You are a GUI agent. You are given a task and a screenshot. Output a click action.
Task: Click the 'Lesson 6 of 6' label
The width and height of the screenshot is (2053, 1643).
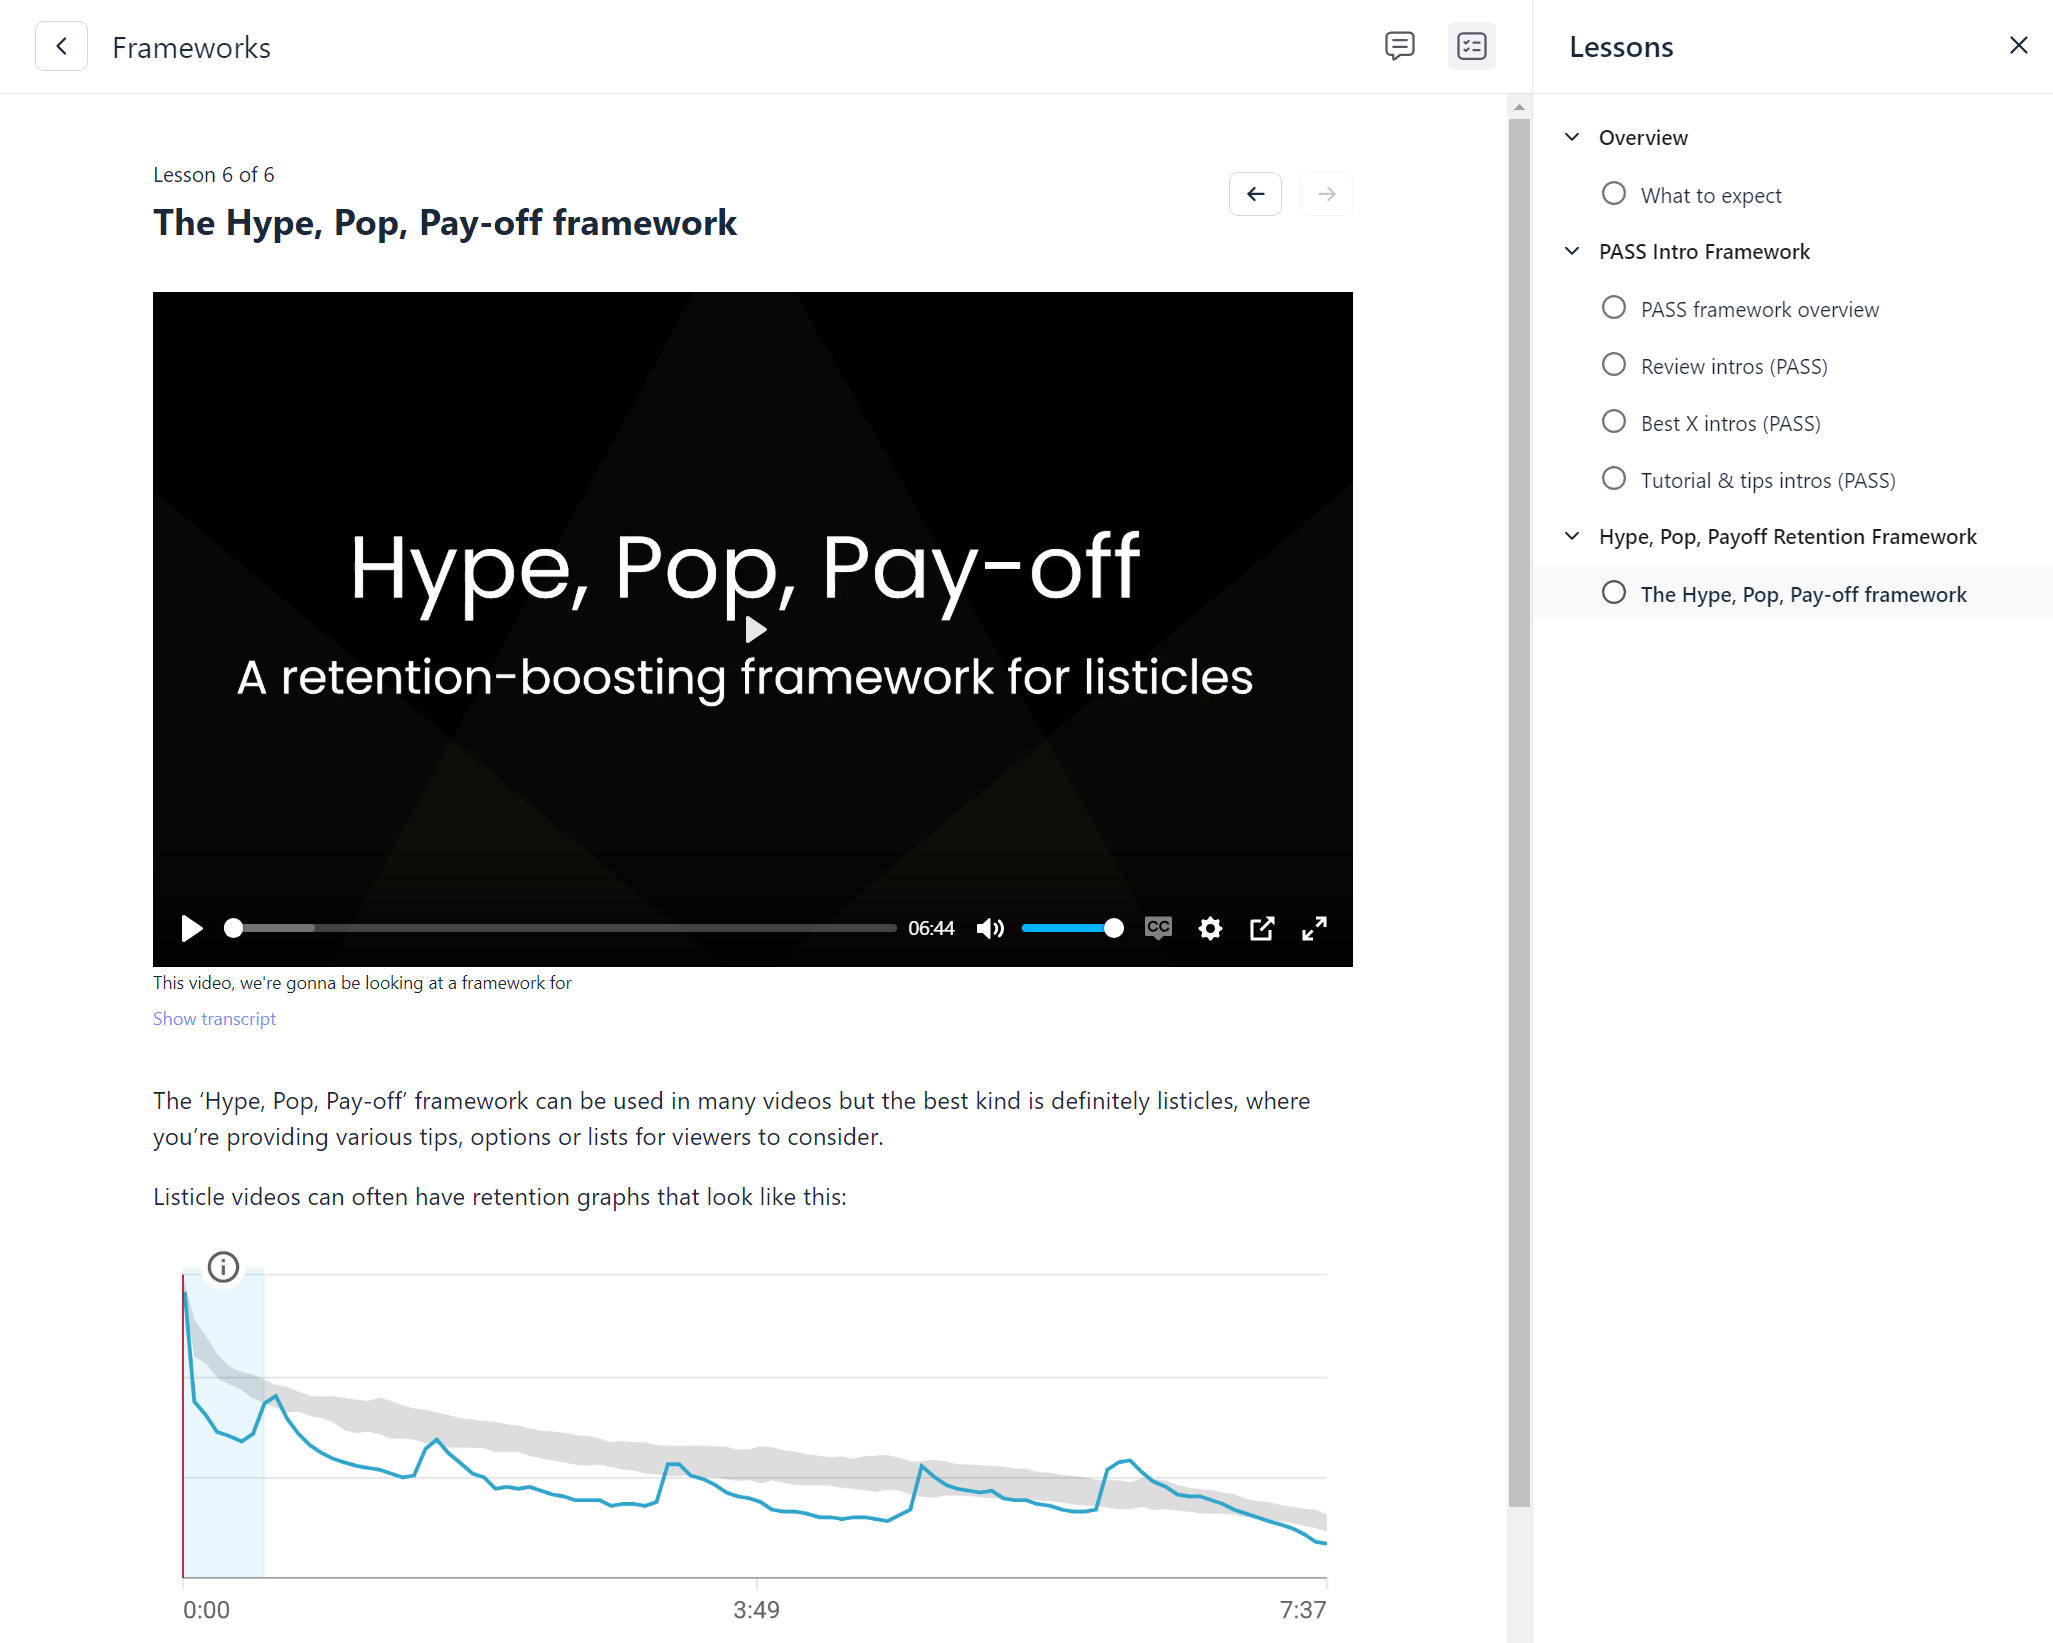point(214,175)
